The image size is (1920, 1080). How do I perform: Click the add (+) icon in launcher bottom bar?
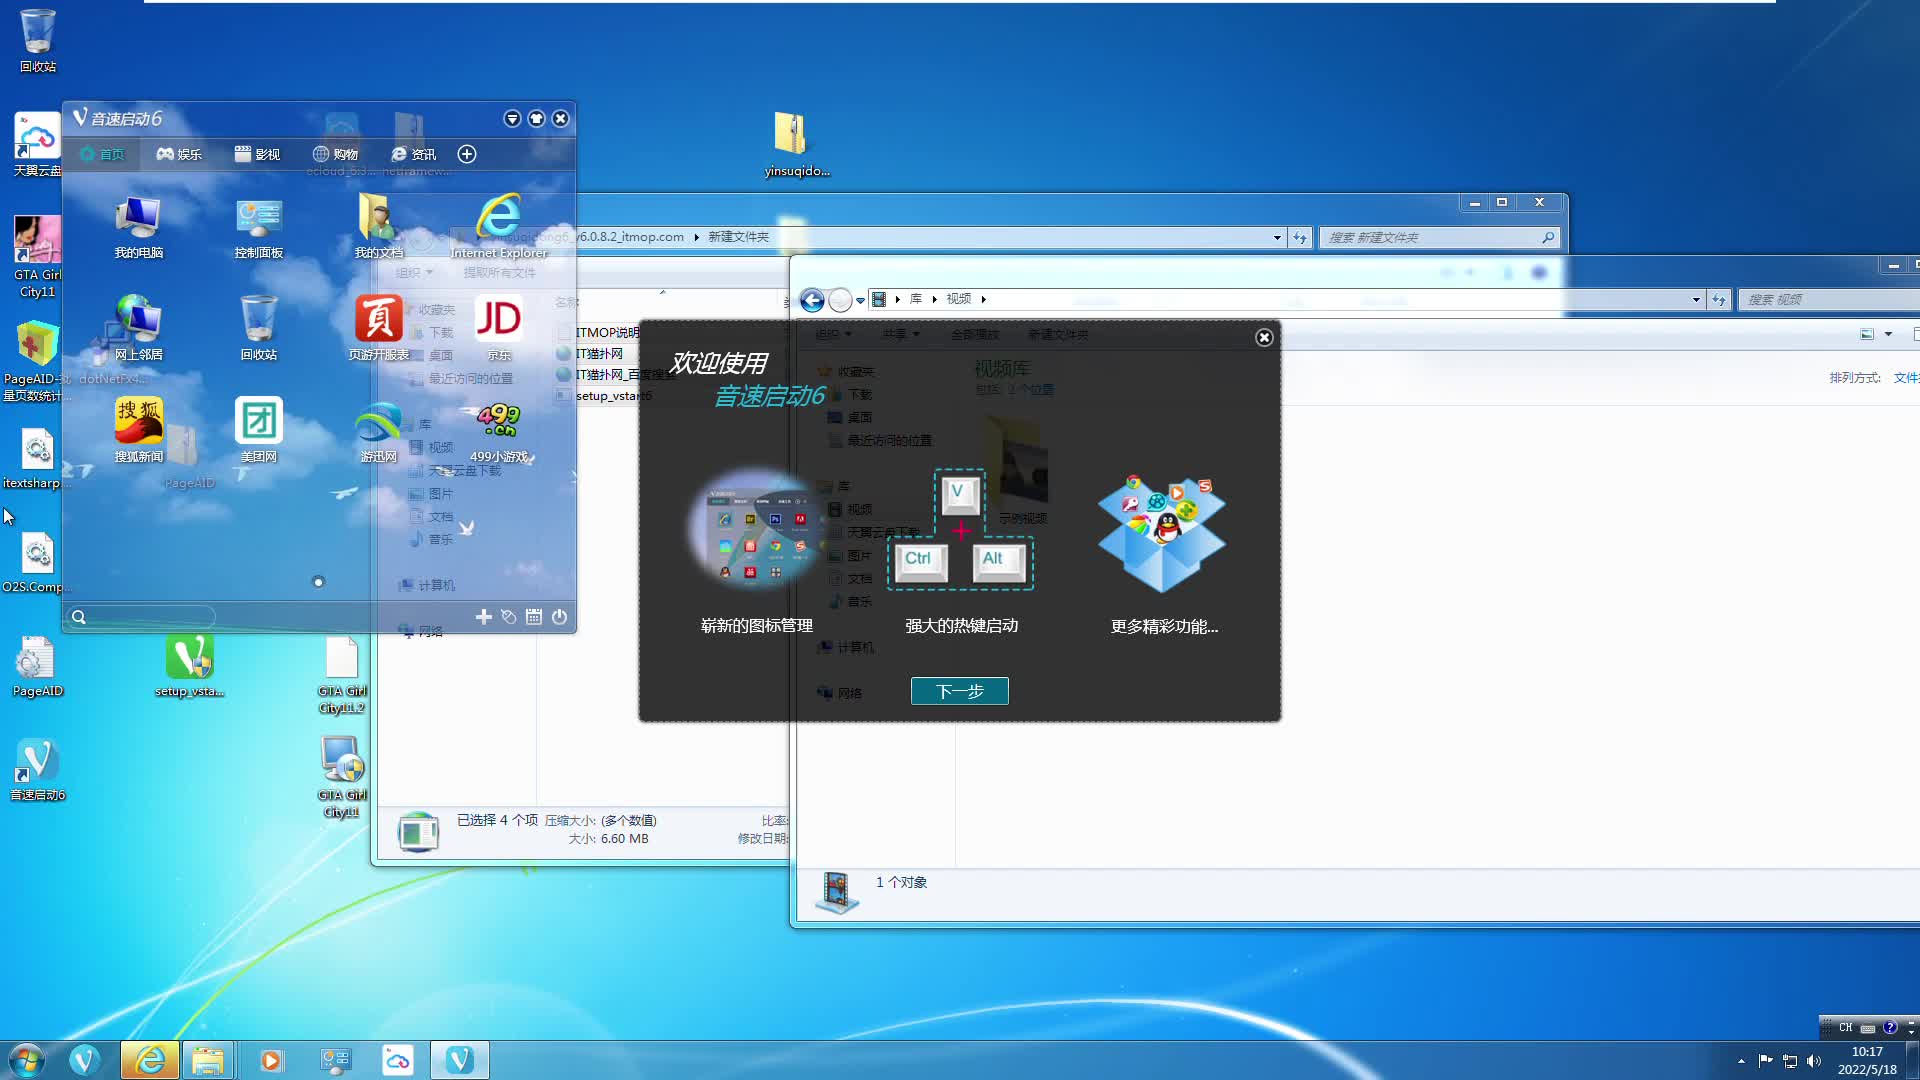[x=483, y=617]
